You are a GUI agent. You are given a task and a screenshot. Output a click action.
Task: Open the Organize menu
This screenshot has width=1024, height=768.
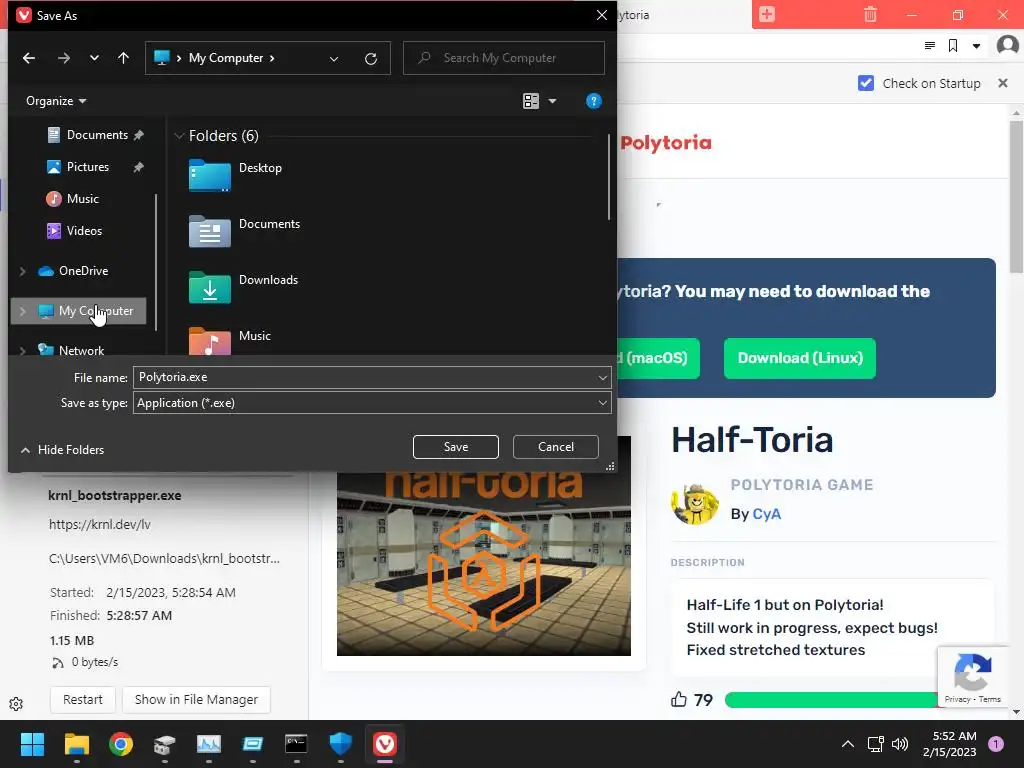pos(56,101)
